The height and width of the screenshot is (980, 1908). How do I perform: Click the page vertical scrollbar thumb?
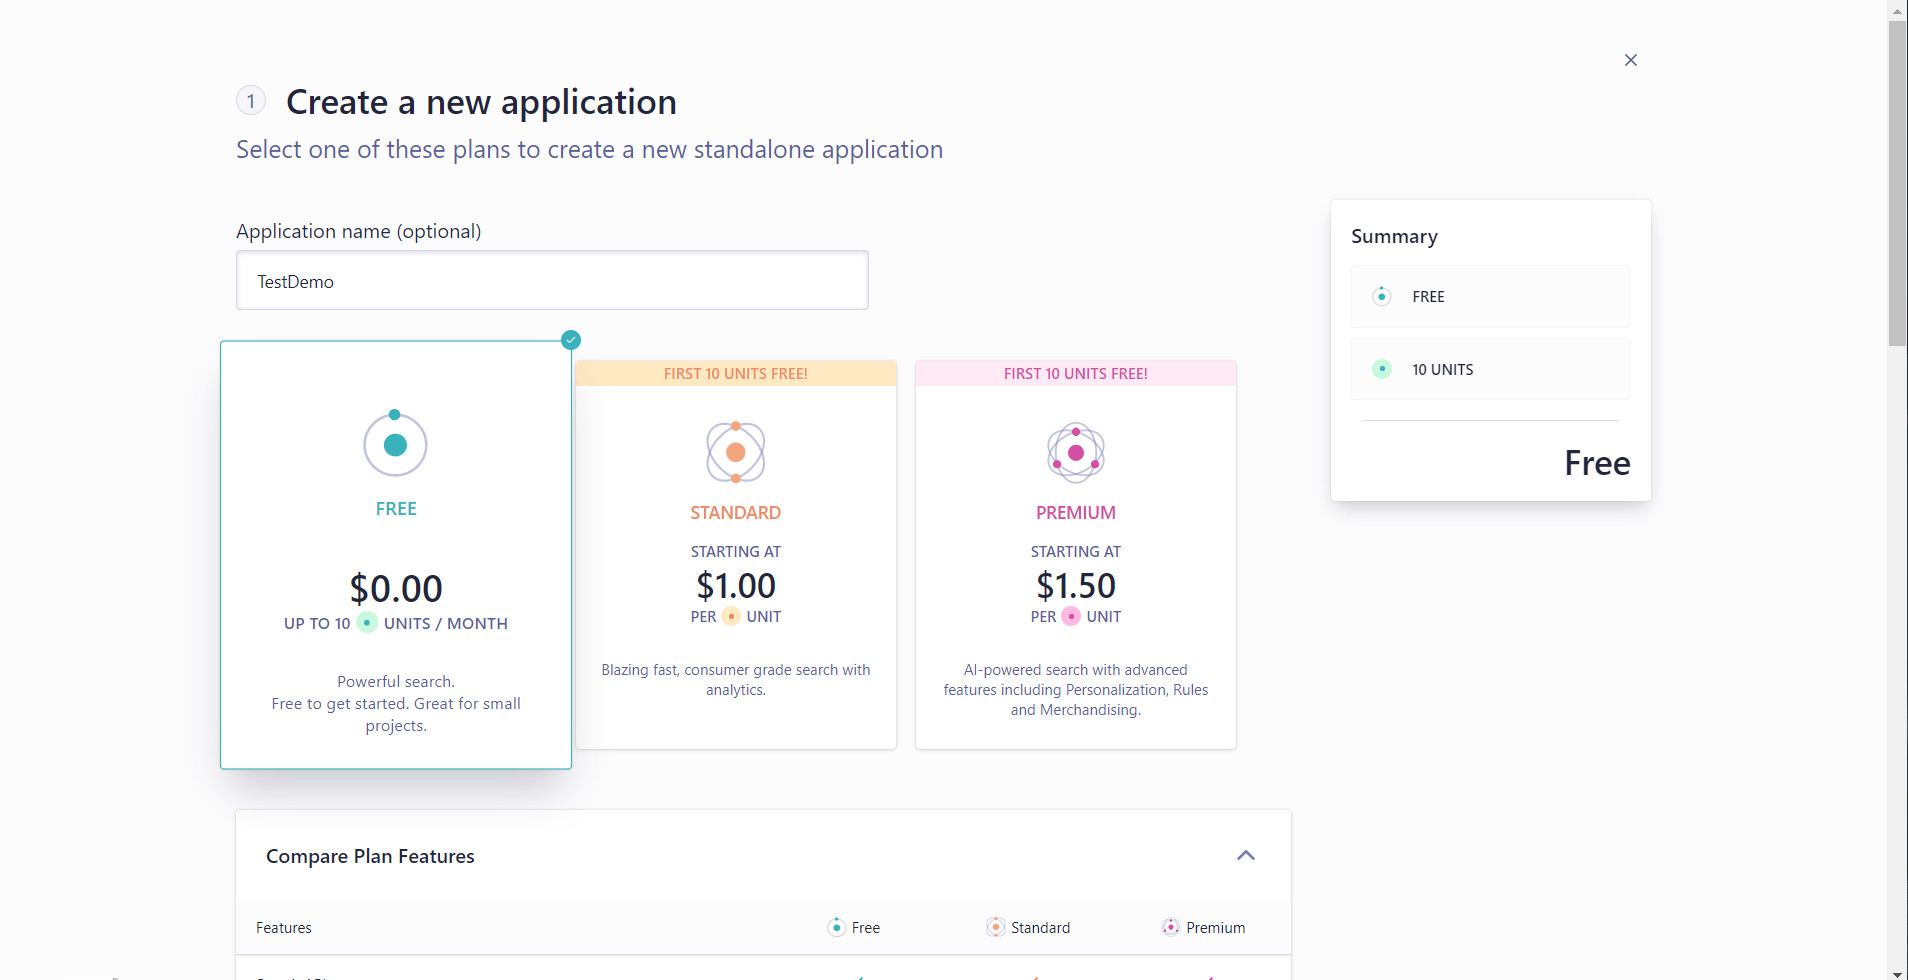(x=1897, y=180)
